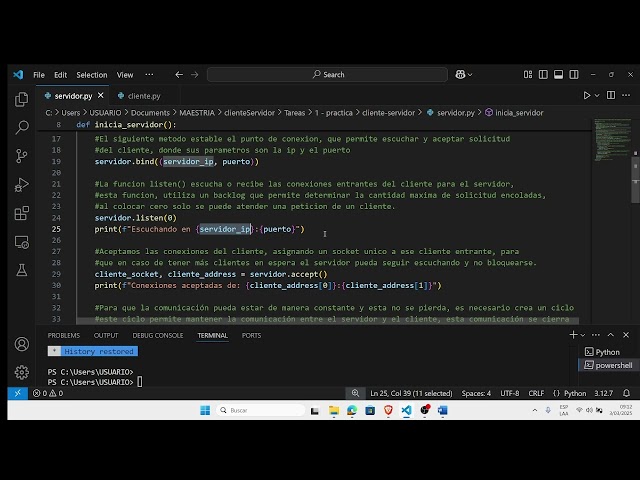Viewport: 640px width, 480px height.
Task: Open Windows Start button on taskbar
Action: point(205,410)
